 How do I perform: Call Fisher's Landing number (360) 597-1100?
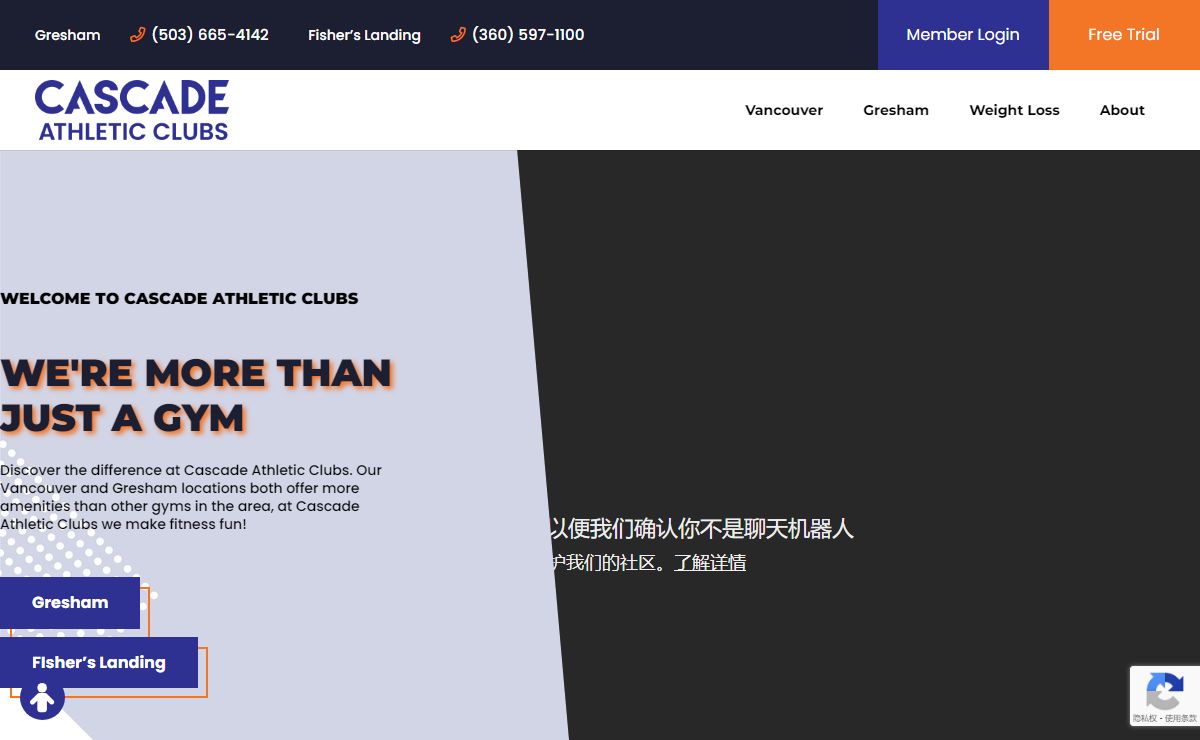[x=528, y=35]
